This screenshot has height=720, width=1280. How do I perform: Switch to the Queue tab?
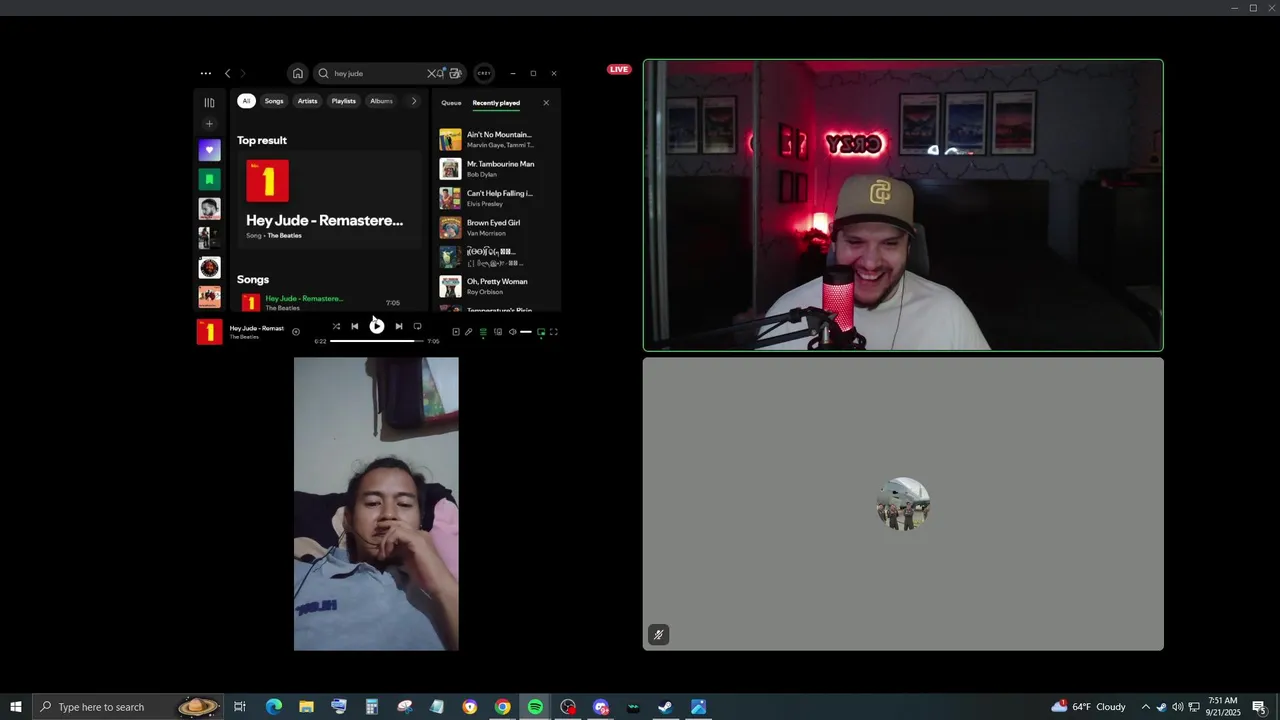pos(451,103)
